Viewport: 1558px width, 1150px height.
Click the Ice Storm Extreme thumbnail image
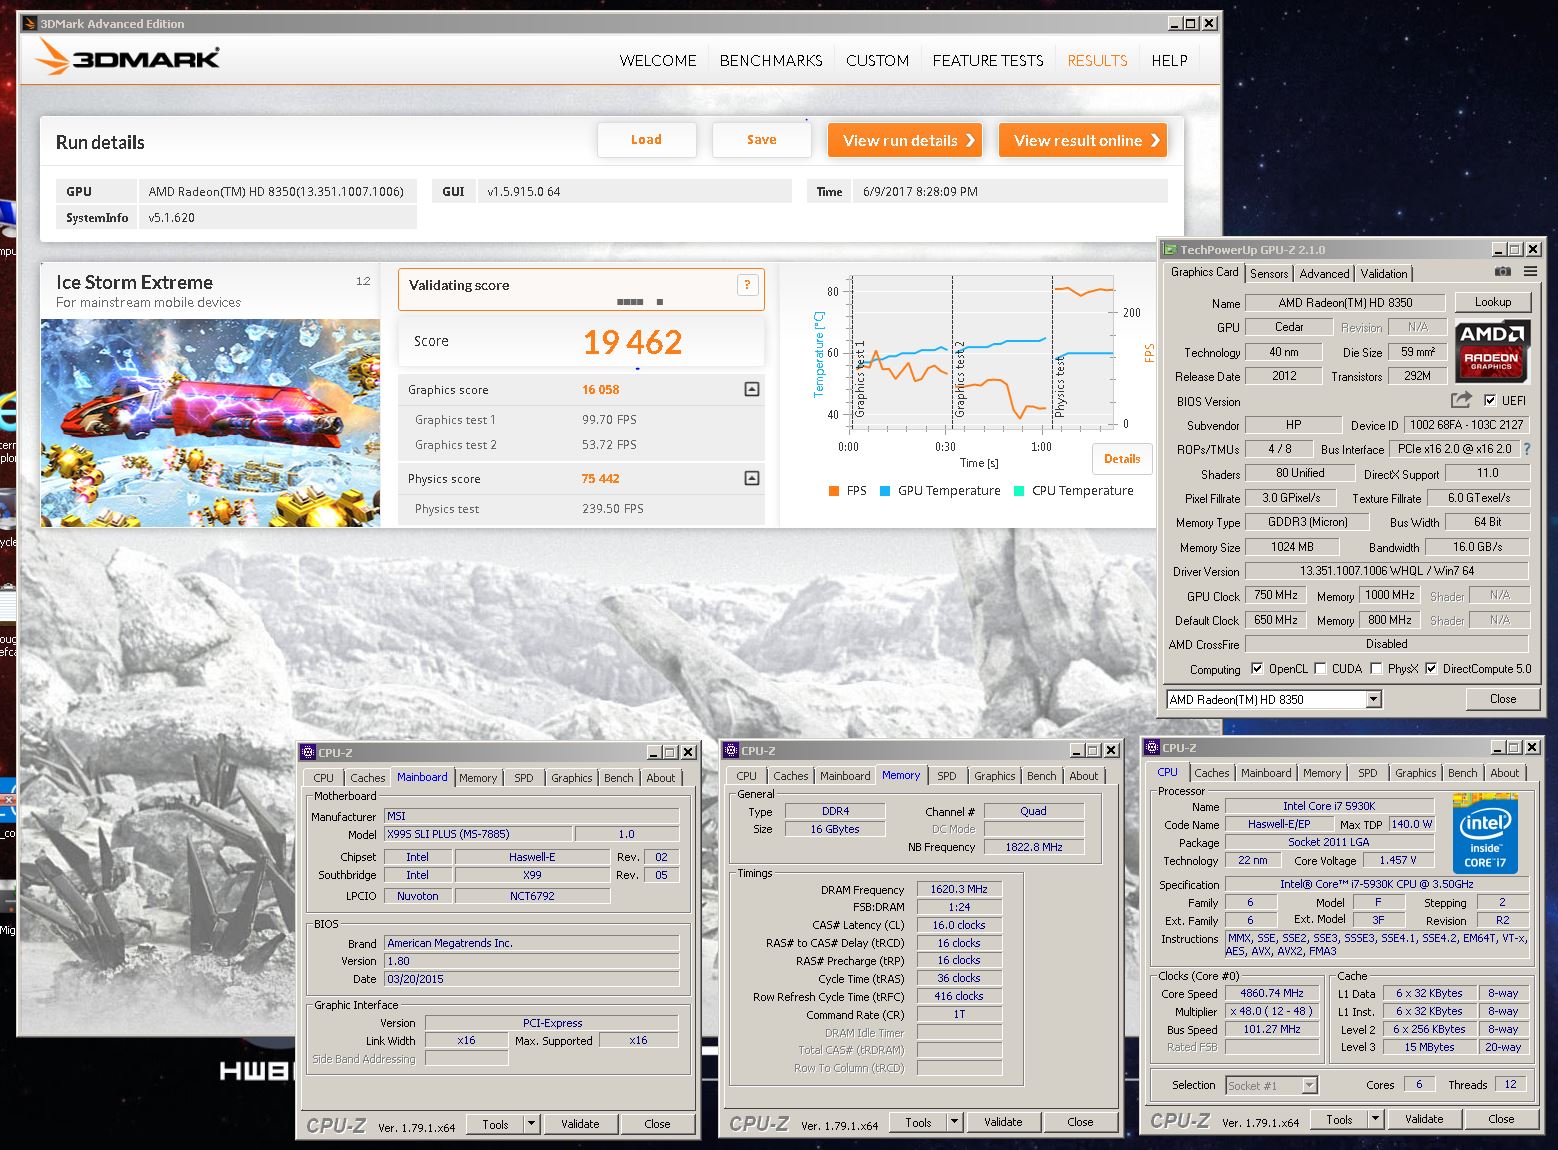(210, 422)
